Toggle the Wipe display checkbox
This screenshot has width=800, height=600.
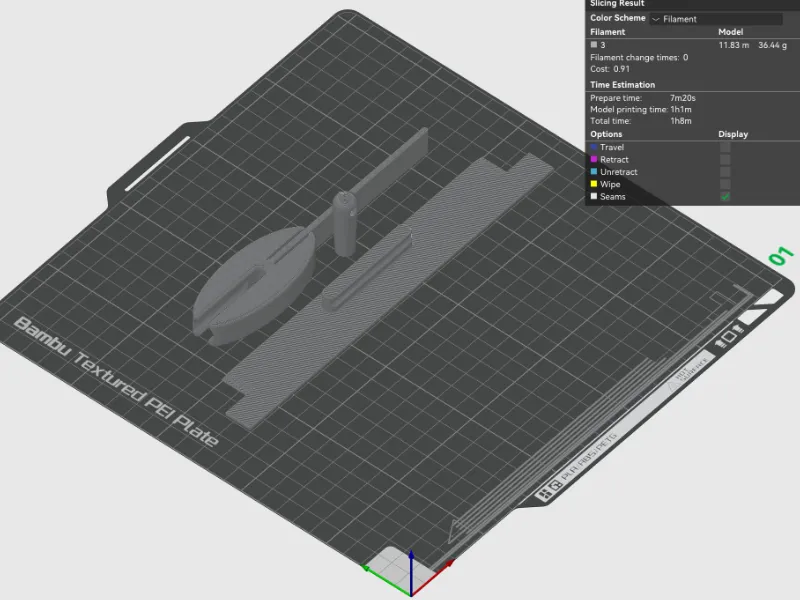tap(725, 184)
